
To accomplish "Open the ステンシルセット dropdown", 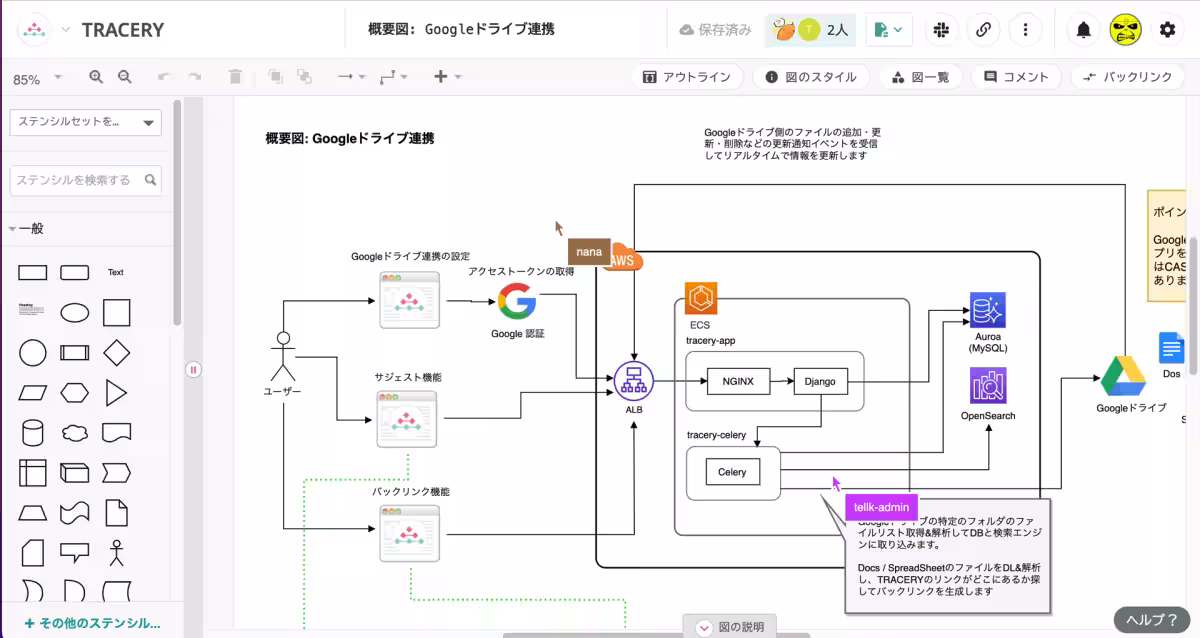I will (85, 122).
